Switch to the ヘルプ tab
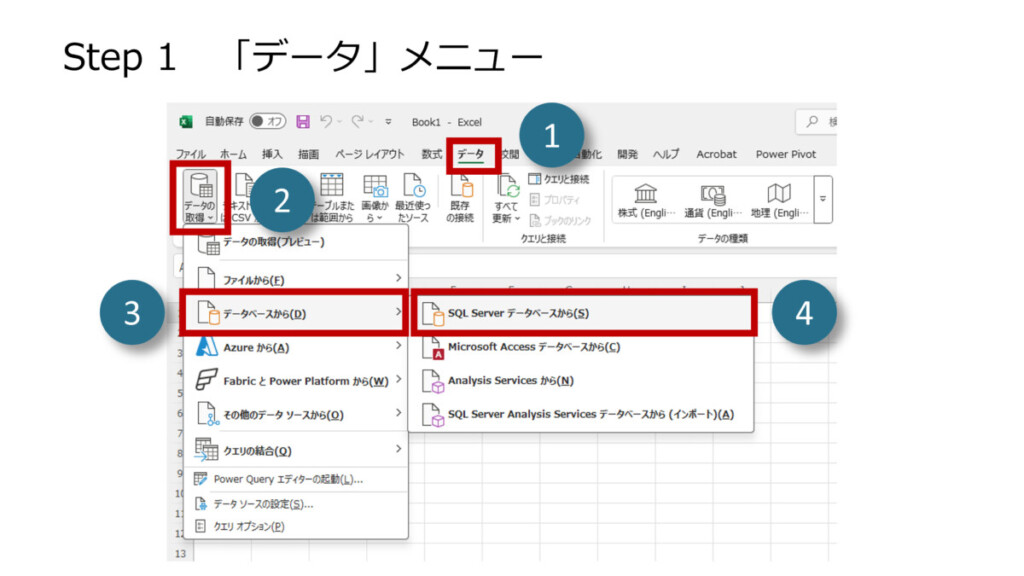 click(666, 154)
